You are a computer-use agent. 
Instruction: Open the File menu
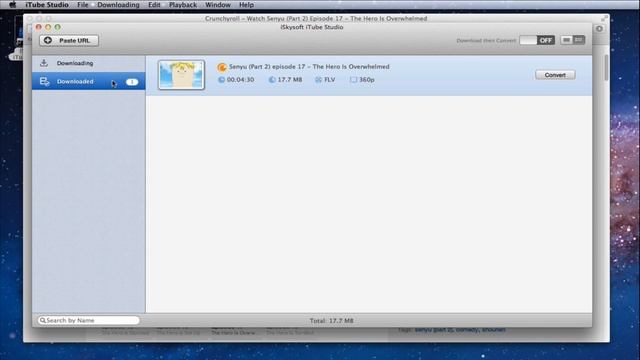(83, 5)
